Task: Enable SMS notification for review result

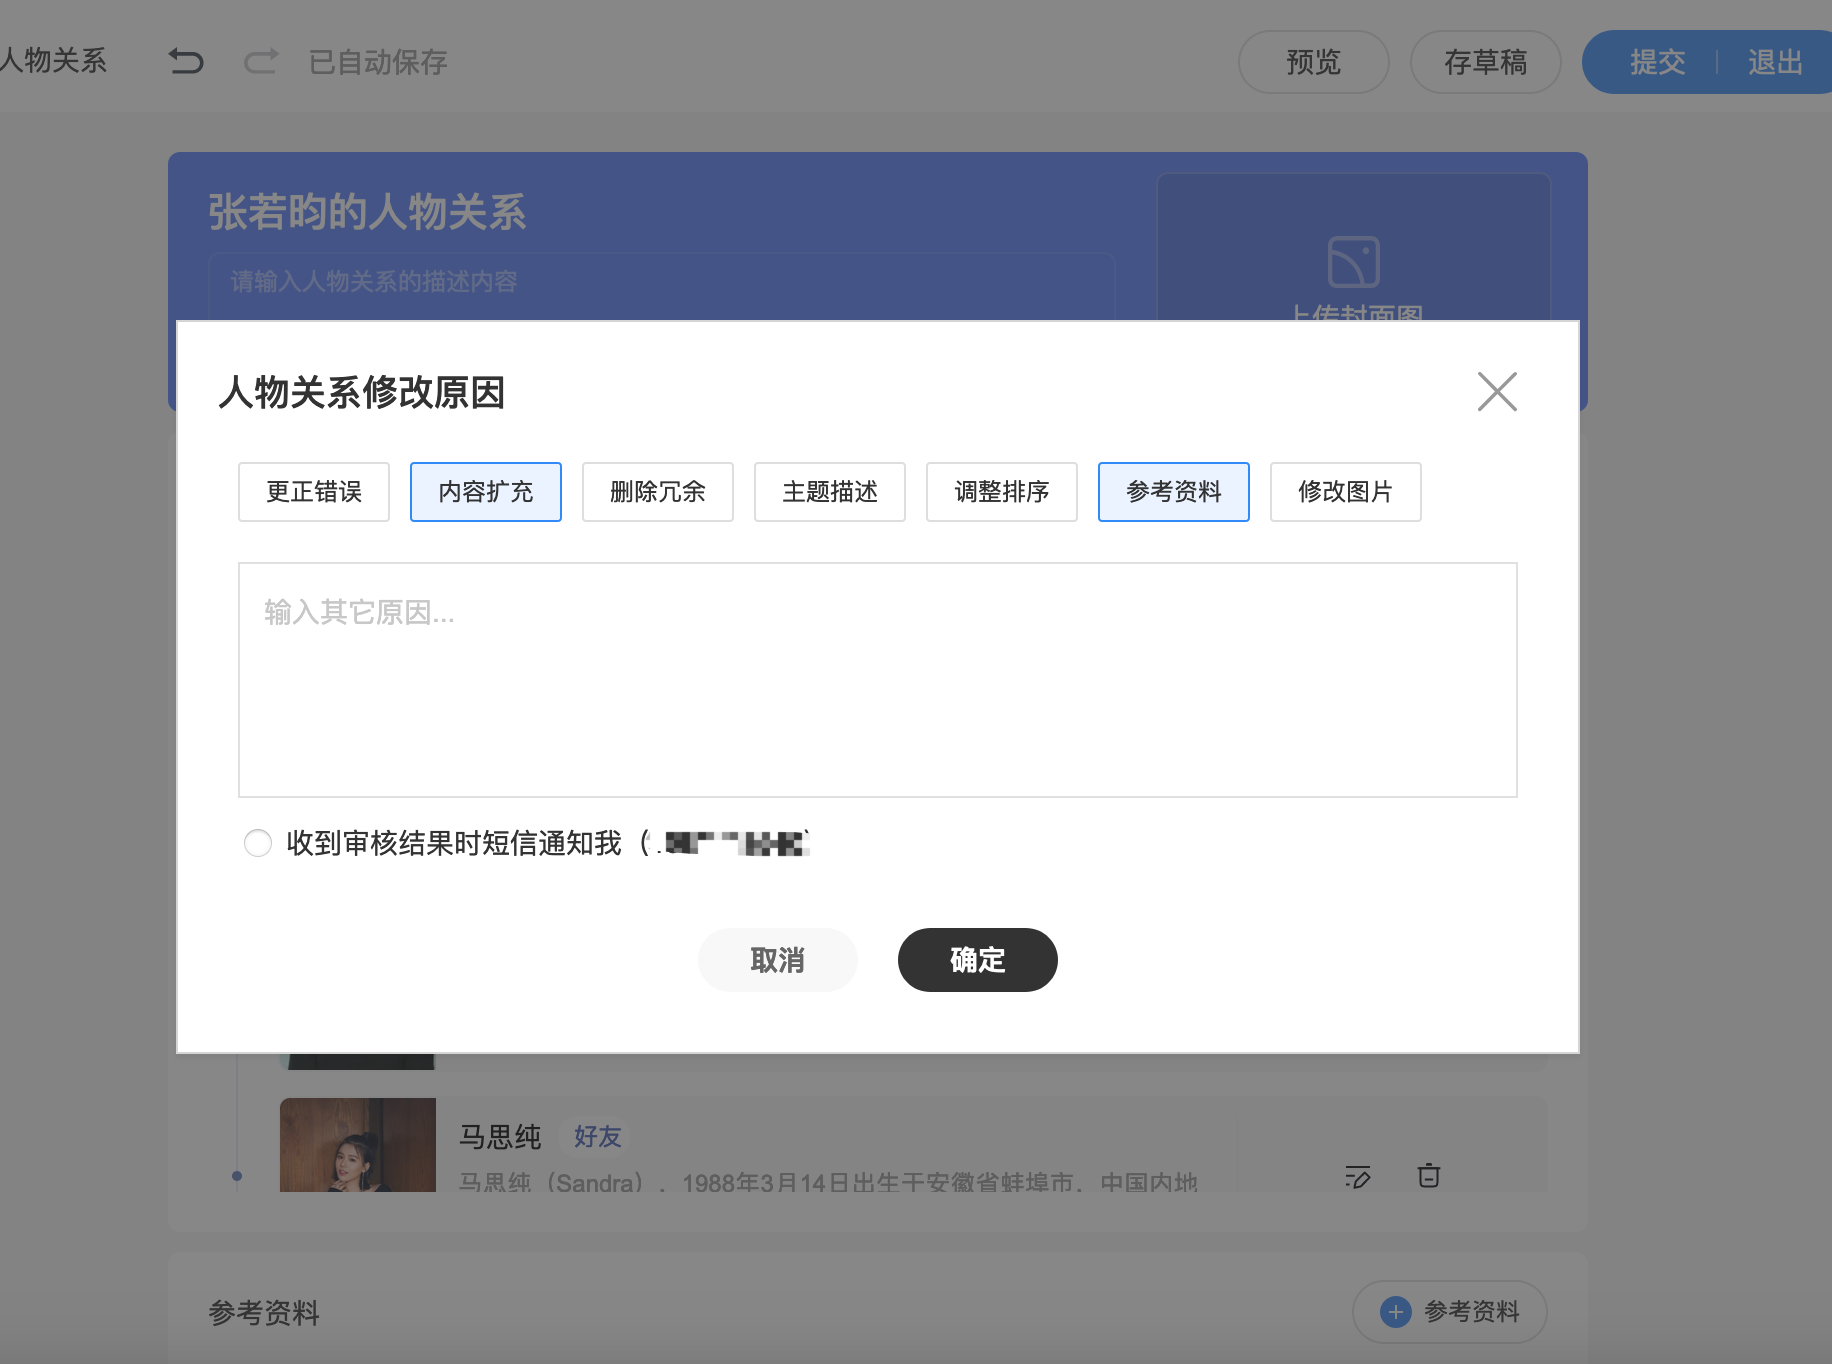Action: pos(258,843)
